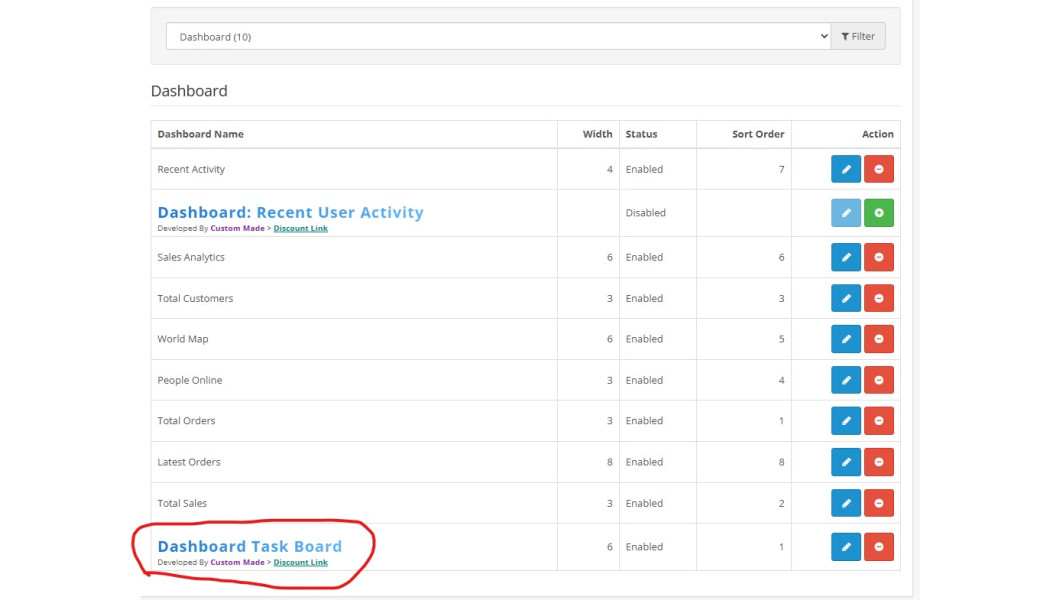Edit the Total Sales dashboard

point(846,504)
